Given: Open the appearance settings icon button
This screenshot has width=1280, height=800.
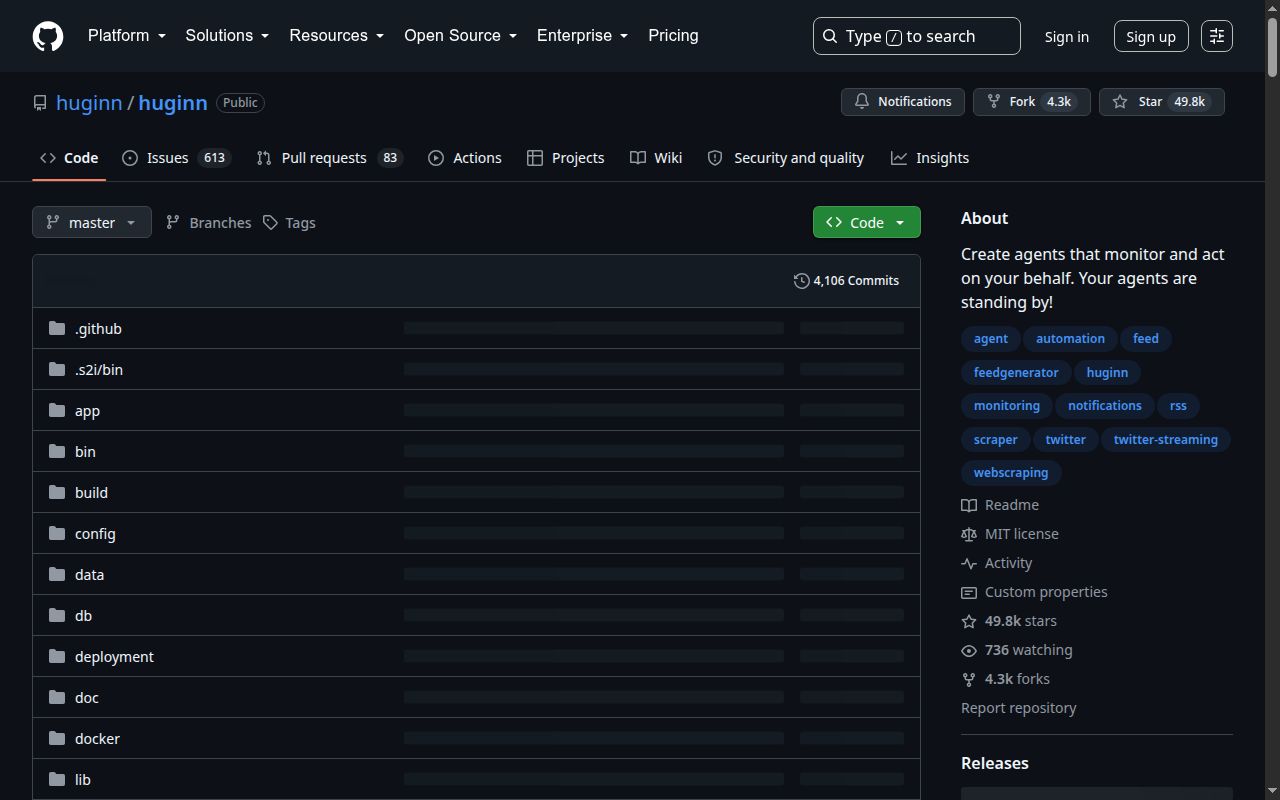Looking at the screenshot, I should point(1217,36).
